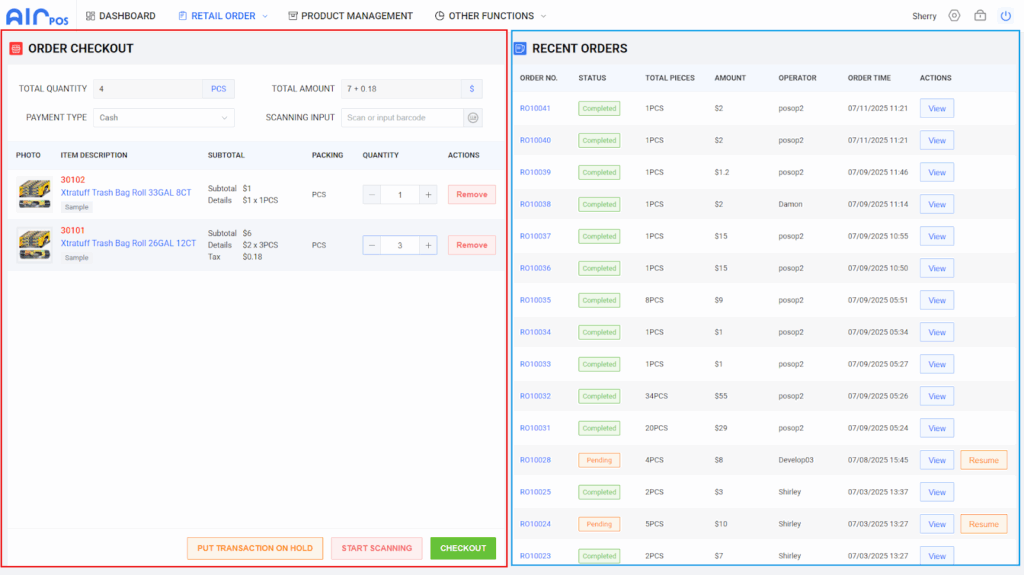
Task: Remove item 30102 from the order
Action: [471, 195]
